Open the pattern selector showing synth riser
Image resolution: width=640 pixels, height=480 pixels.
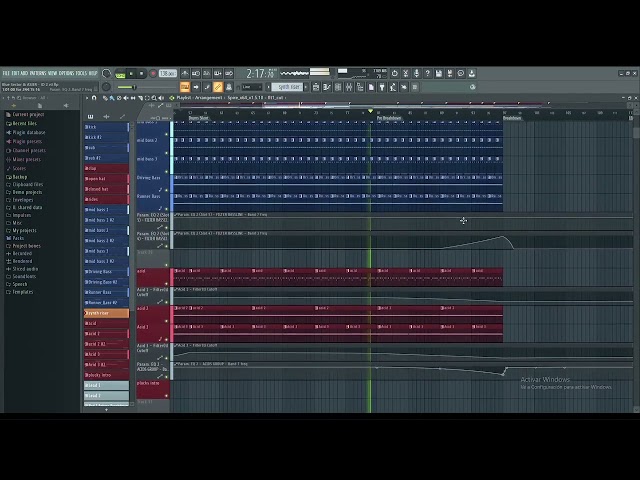(288, 87)
